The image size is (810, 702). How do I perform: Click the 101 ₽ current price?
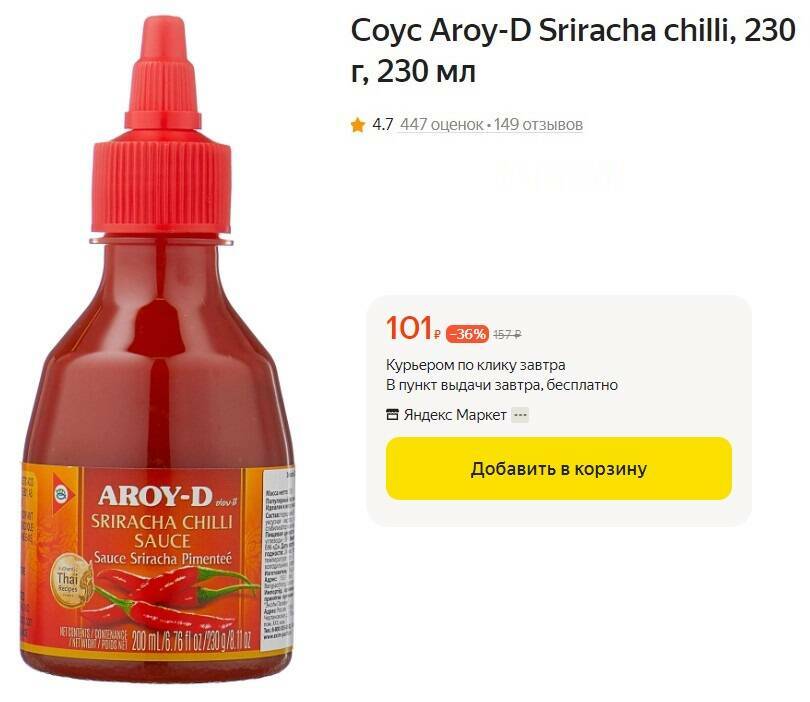tap(413, 329)
